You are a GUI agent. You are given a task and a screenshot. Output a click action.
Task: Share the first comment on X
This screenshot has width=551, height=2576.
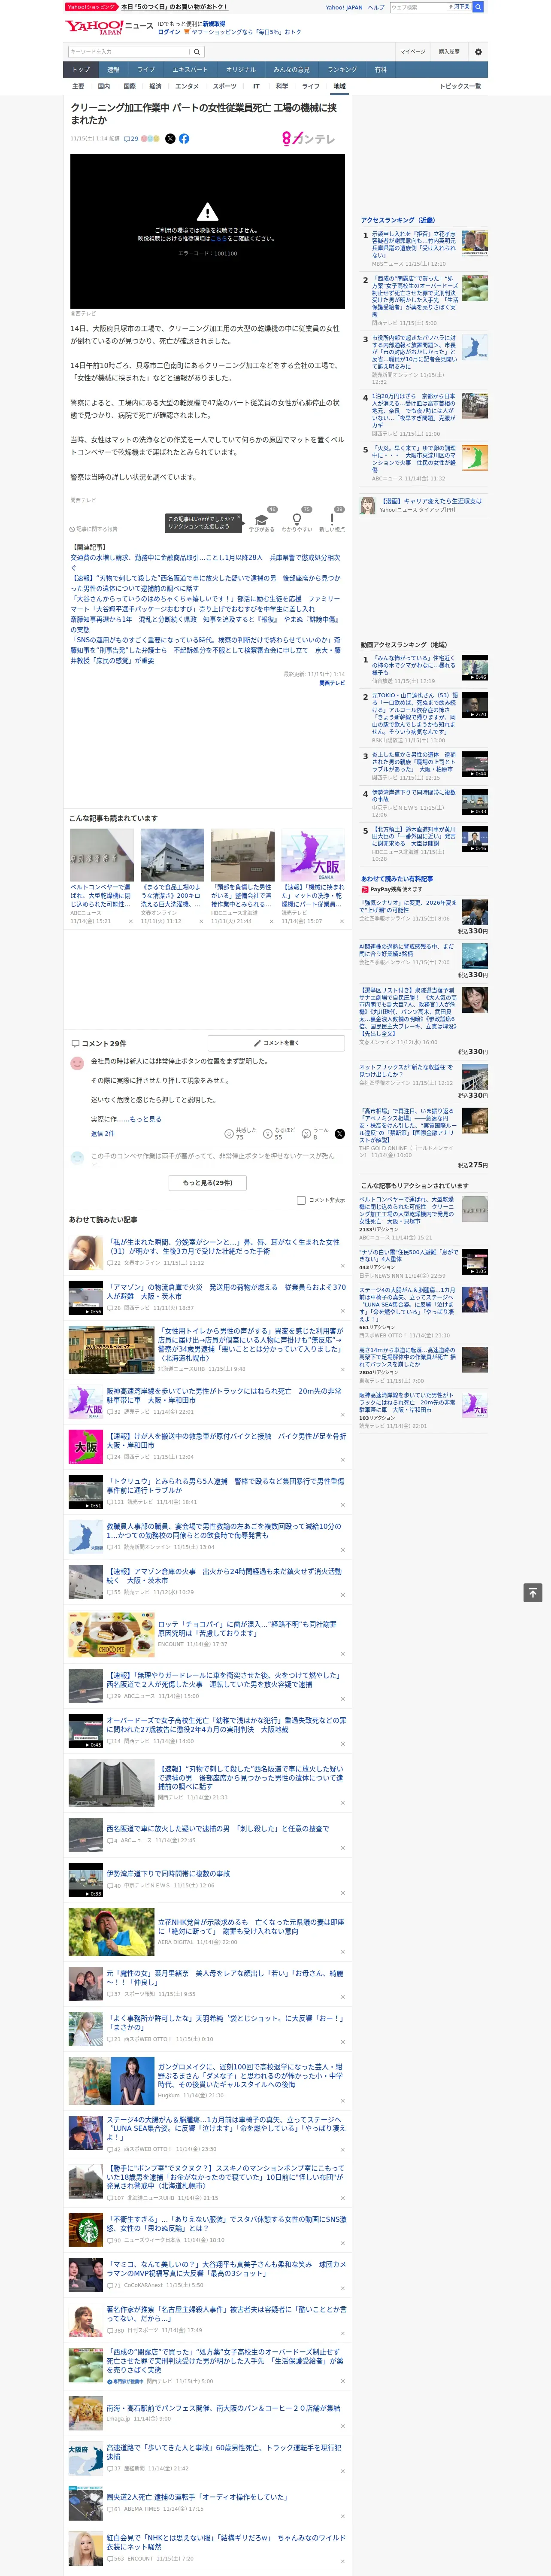(x=339, y=1133)
